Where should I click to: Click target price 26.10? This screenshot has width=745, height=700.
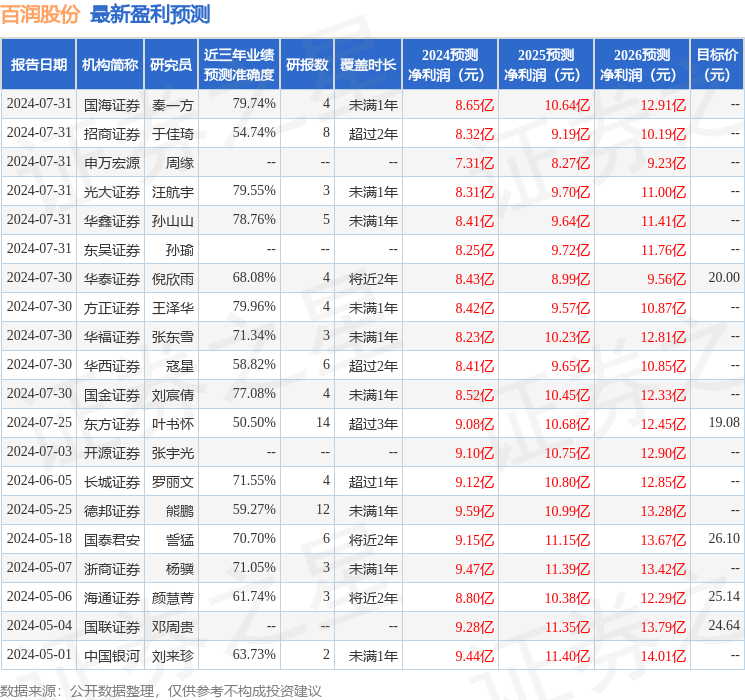point(724,538)
